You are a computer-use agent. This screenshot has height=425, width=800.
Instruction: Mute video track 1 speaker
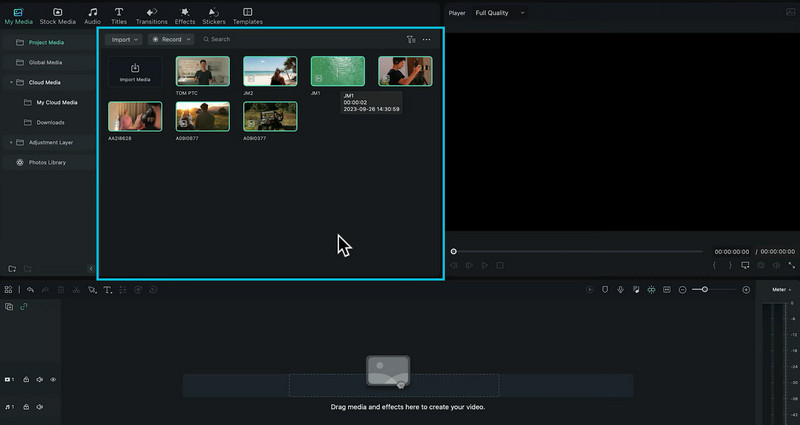(x=40, y=380)
